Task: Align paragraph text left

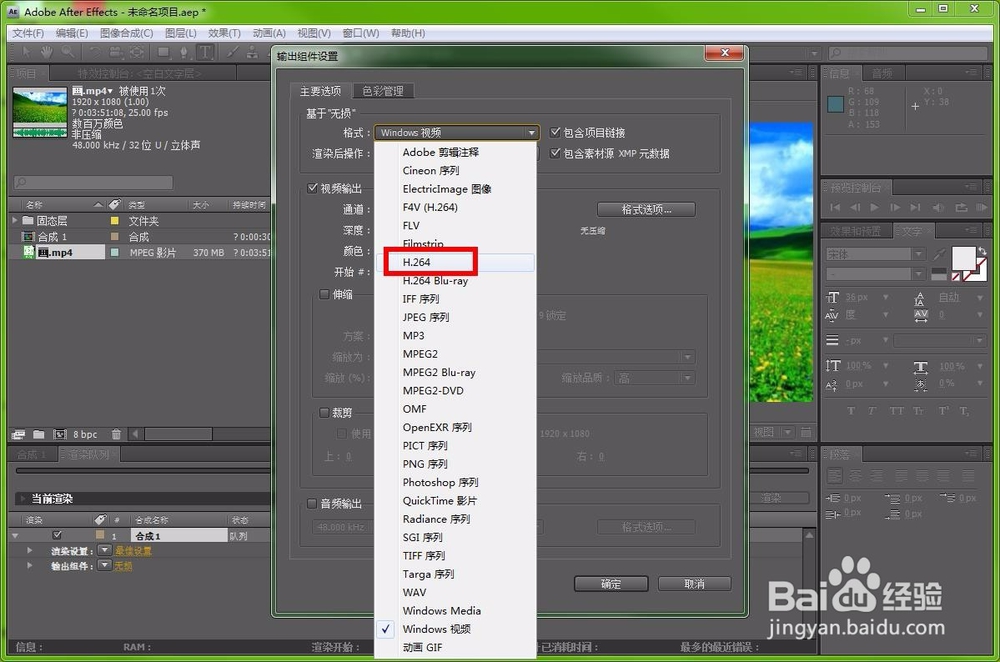Action: click(834, 475)
